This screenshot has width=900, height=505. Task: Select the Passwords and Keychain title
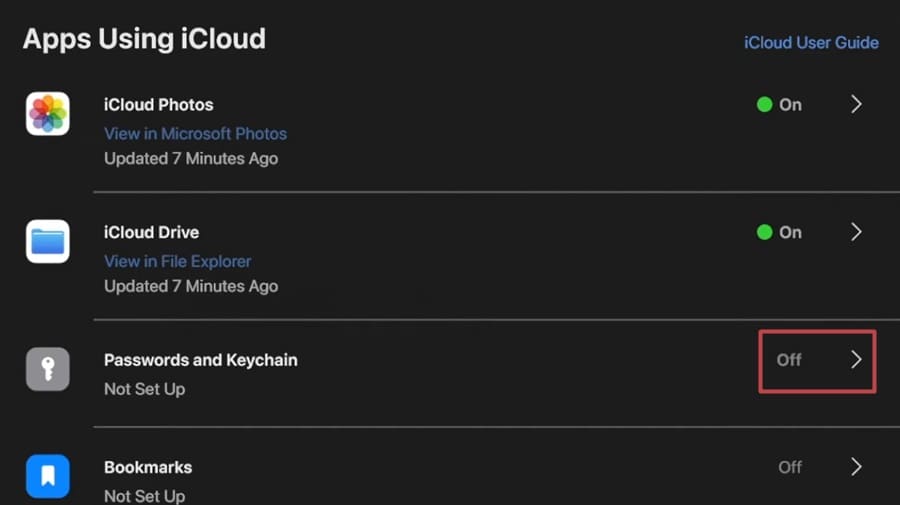coord(201,360)
